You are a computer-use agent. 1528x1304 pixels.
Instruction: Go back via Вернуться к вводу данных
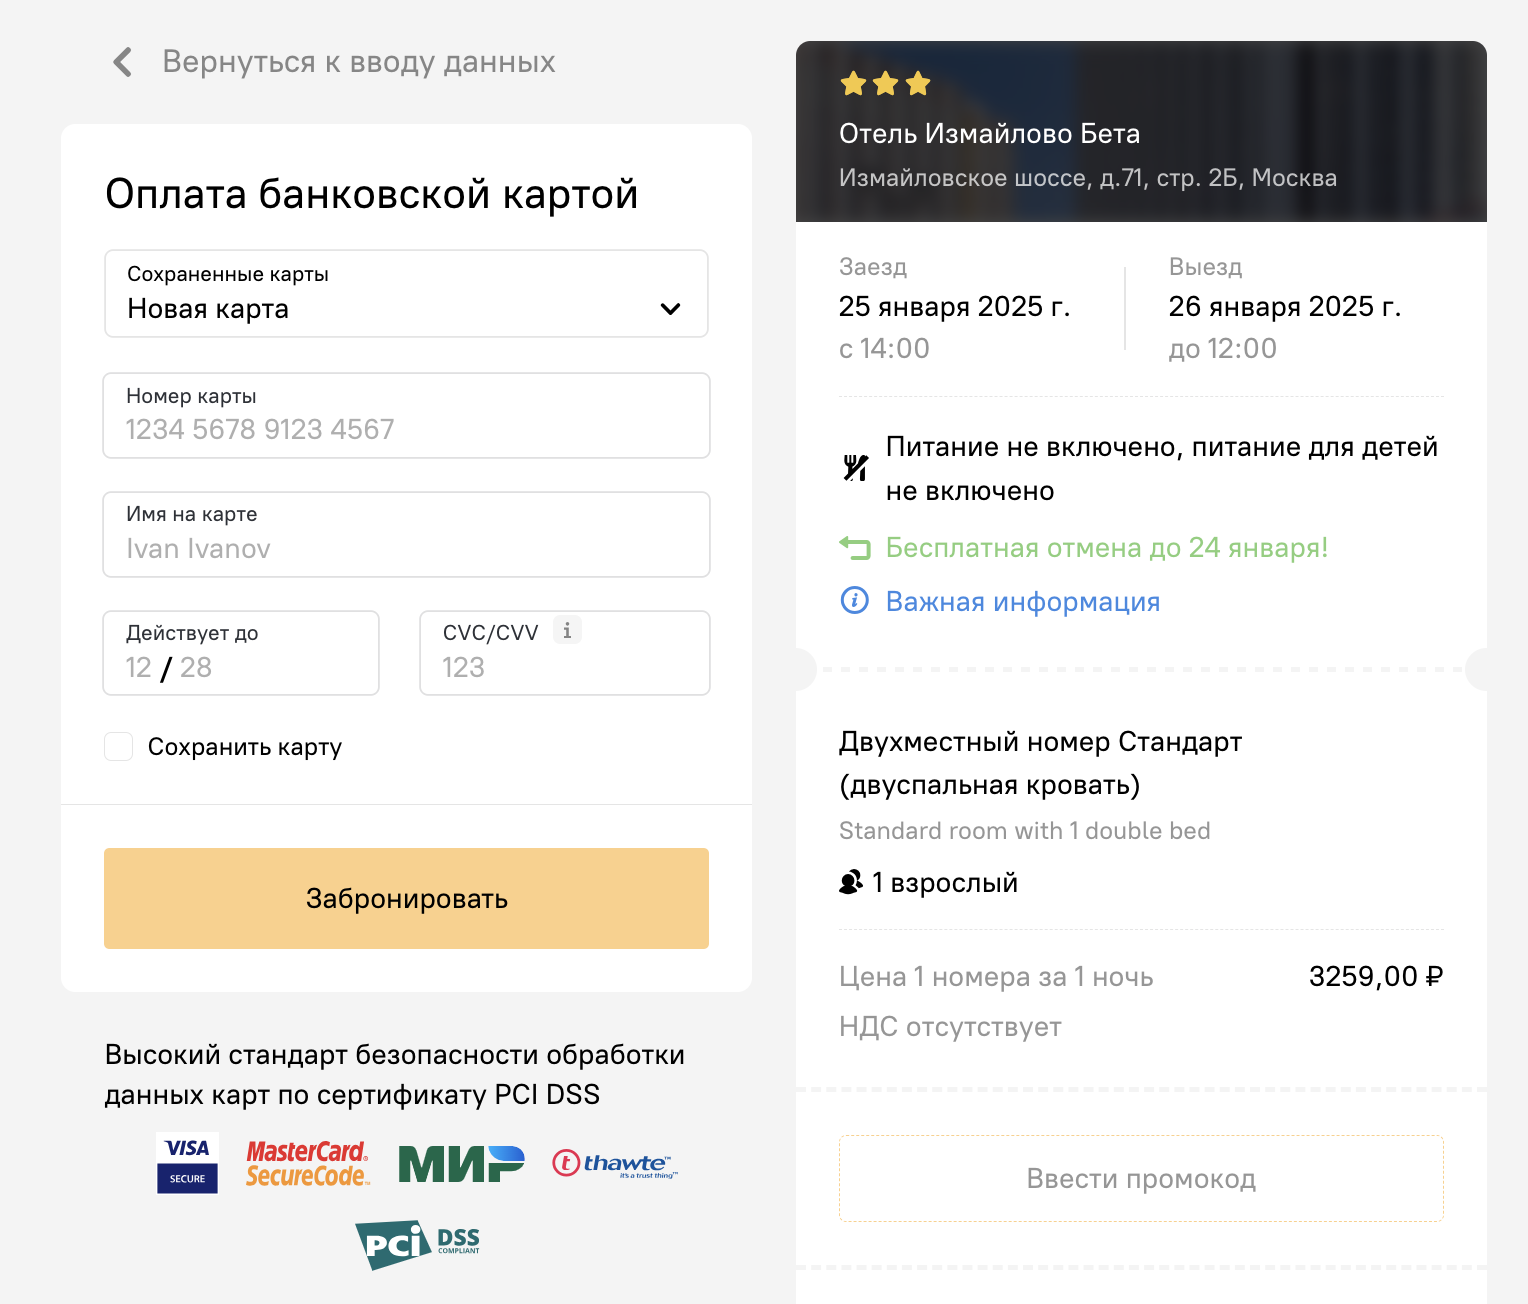click(x=359, y=62)
